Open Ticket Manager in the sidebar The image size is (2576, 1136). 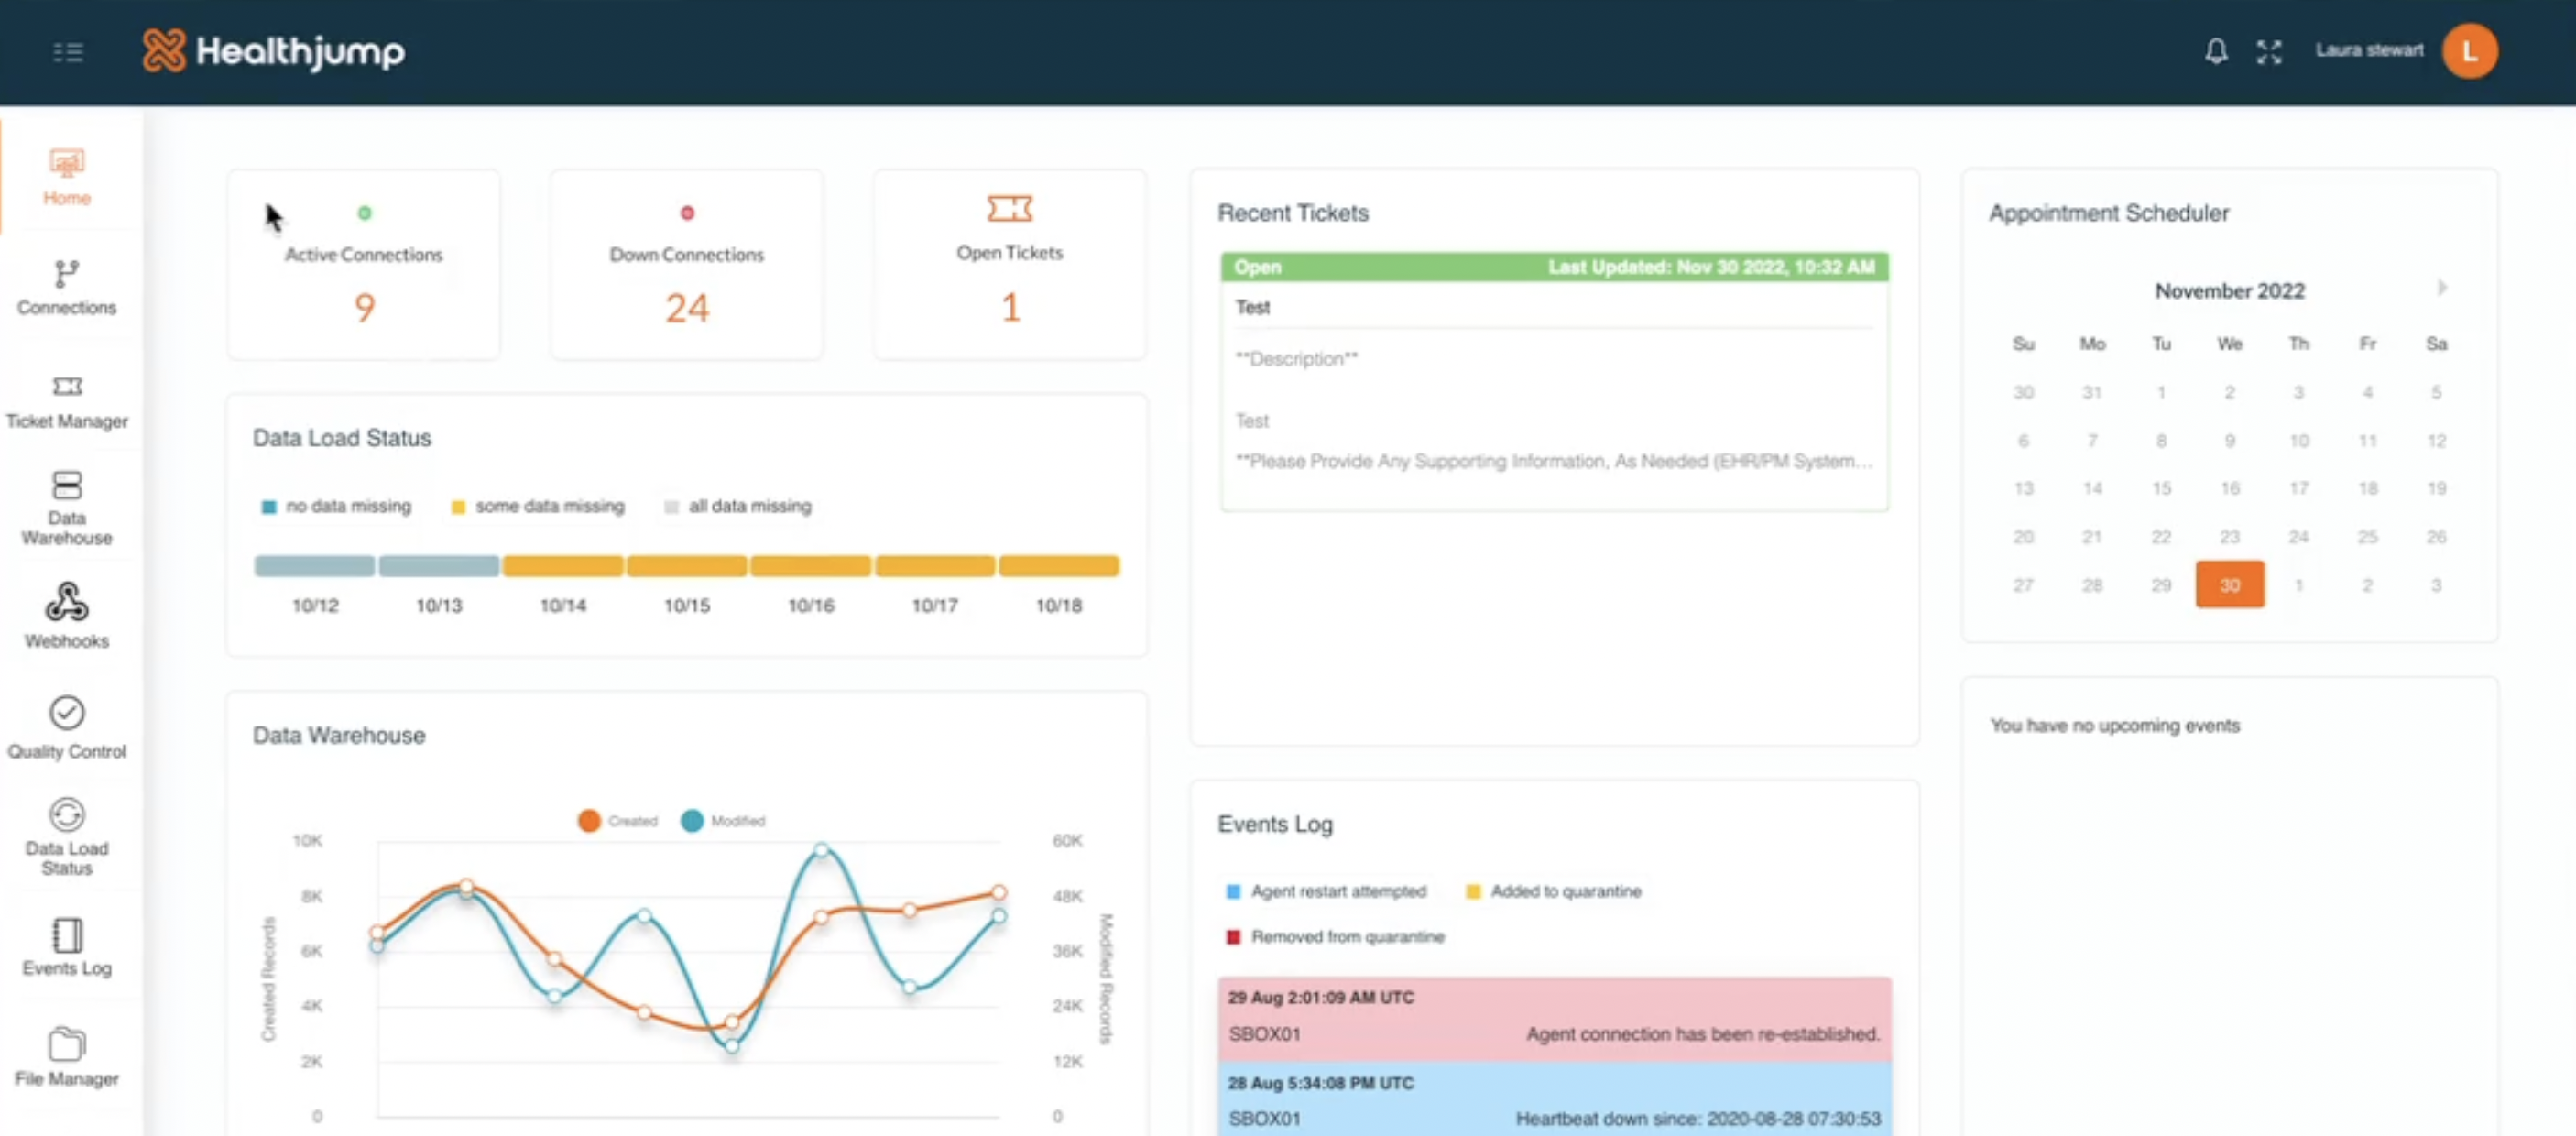[x=67, y=402]
